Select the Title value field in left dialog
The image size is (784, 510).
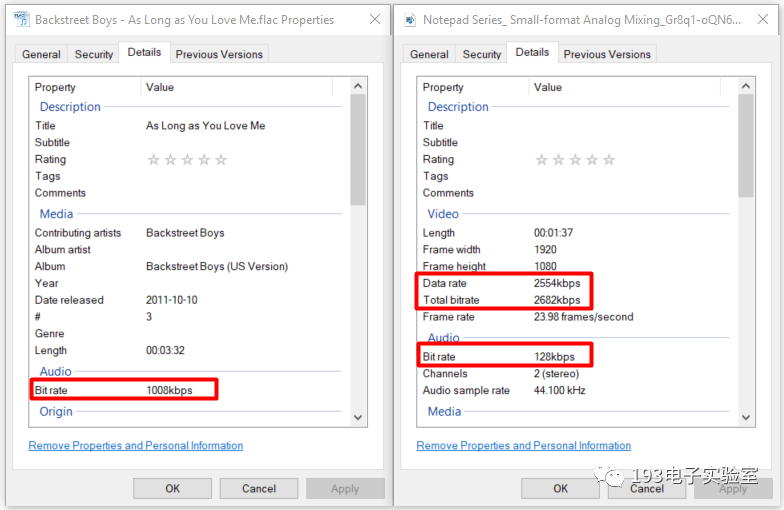click(205, 126)
